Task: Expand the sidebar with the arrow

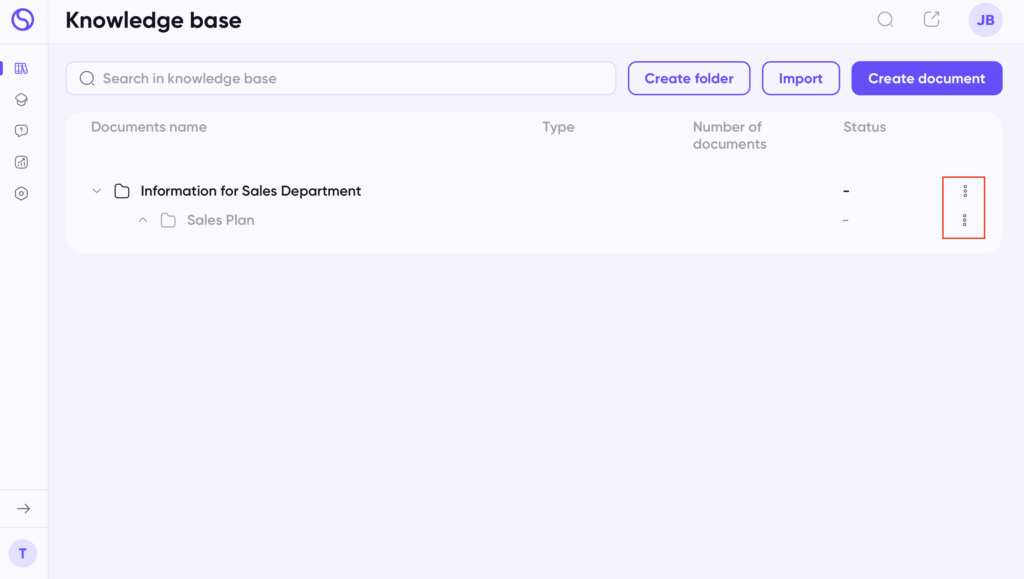Action: click(24, 509)
